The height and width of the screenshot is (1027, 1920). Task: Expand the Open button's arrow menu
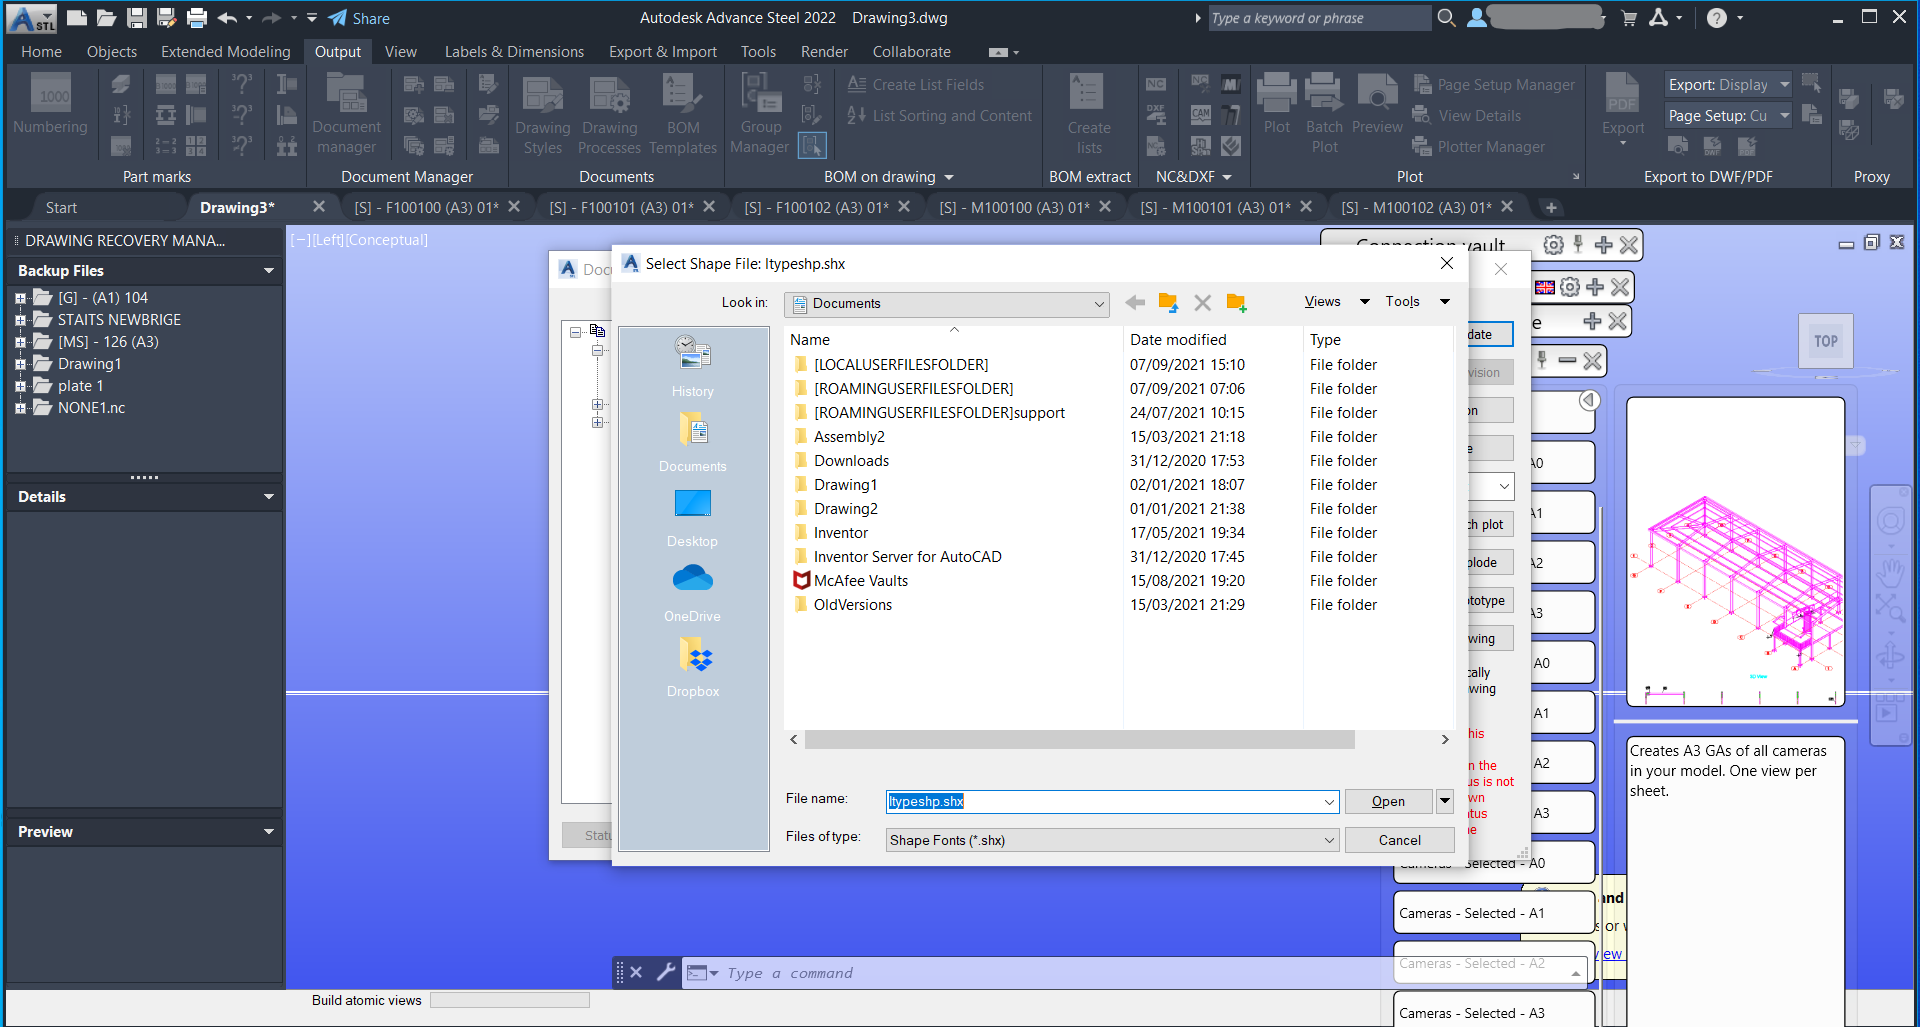tap(1445, 801)
